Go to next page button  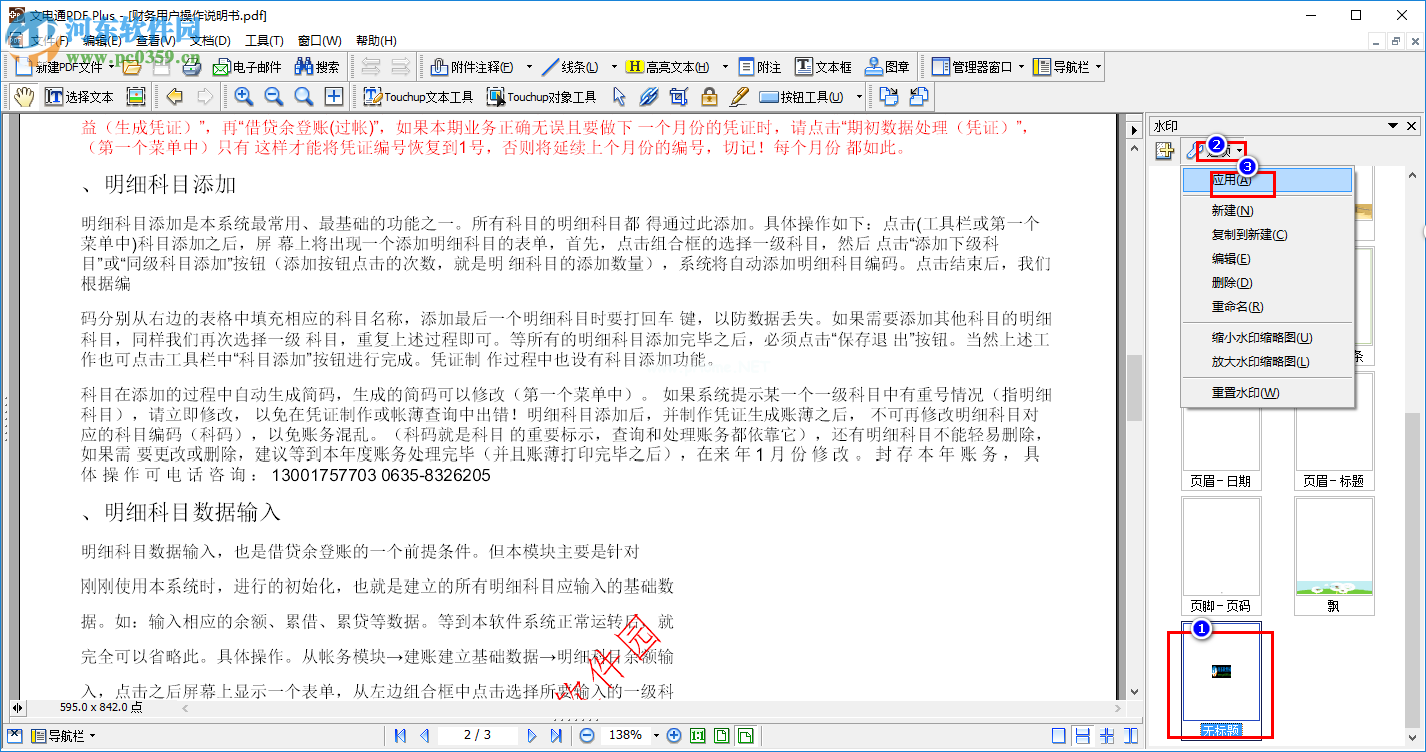click(532, 736)
